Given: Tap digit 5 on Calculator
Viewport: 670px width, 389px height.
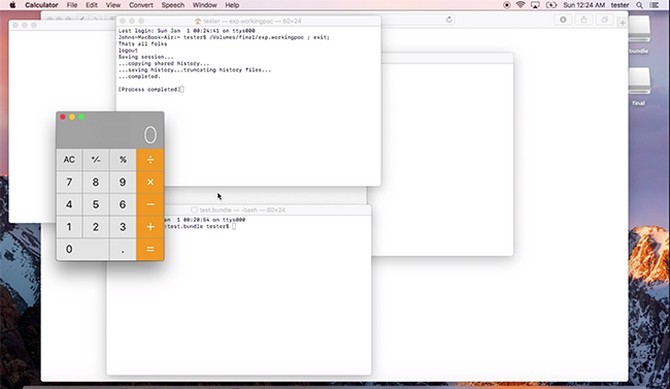Looking at the screenshot, I should [96, 204].
